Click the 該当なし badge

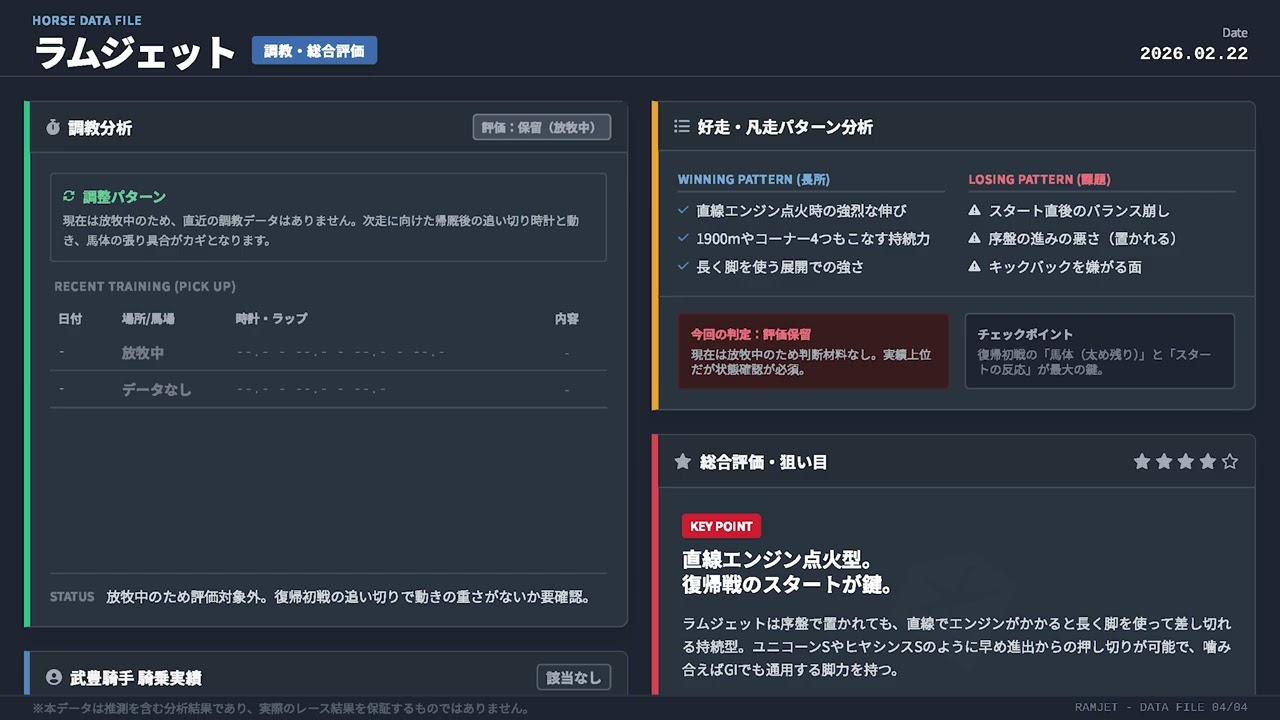pos(574,678)
